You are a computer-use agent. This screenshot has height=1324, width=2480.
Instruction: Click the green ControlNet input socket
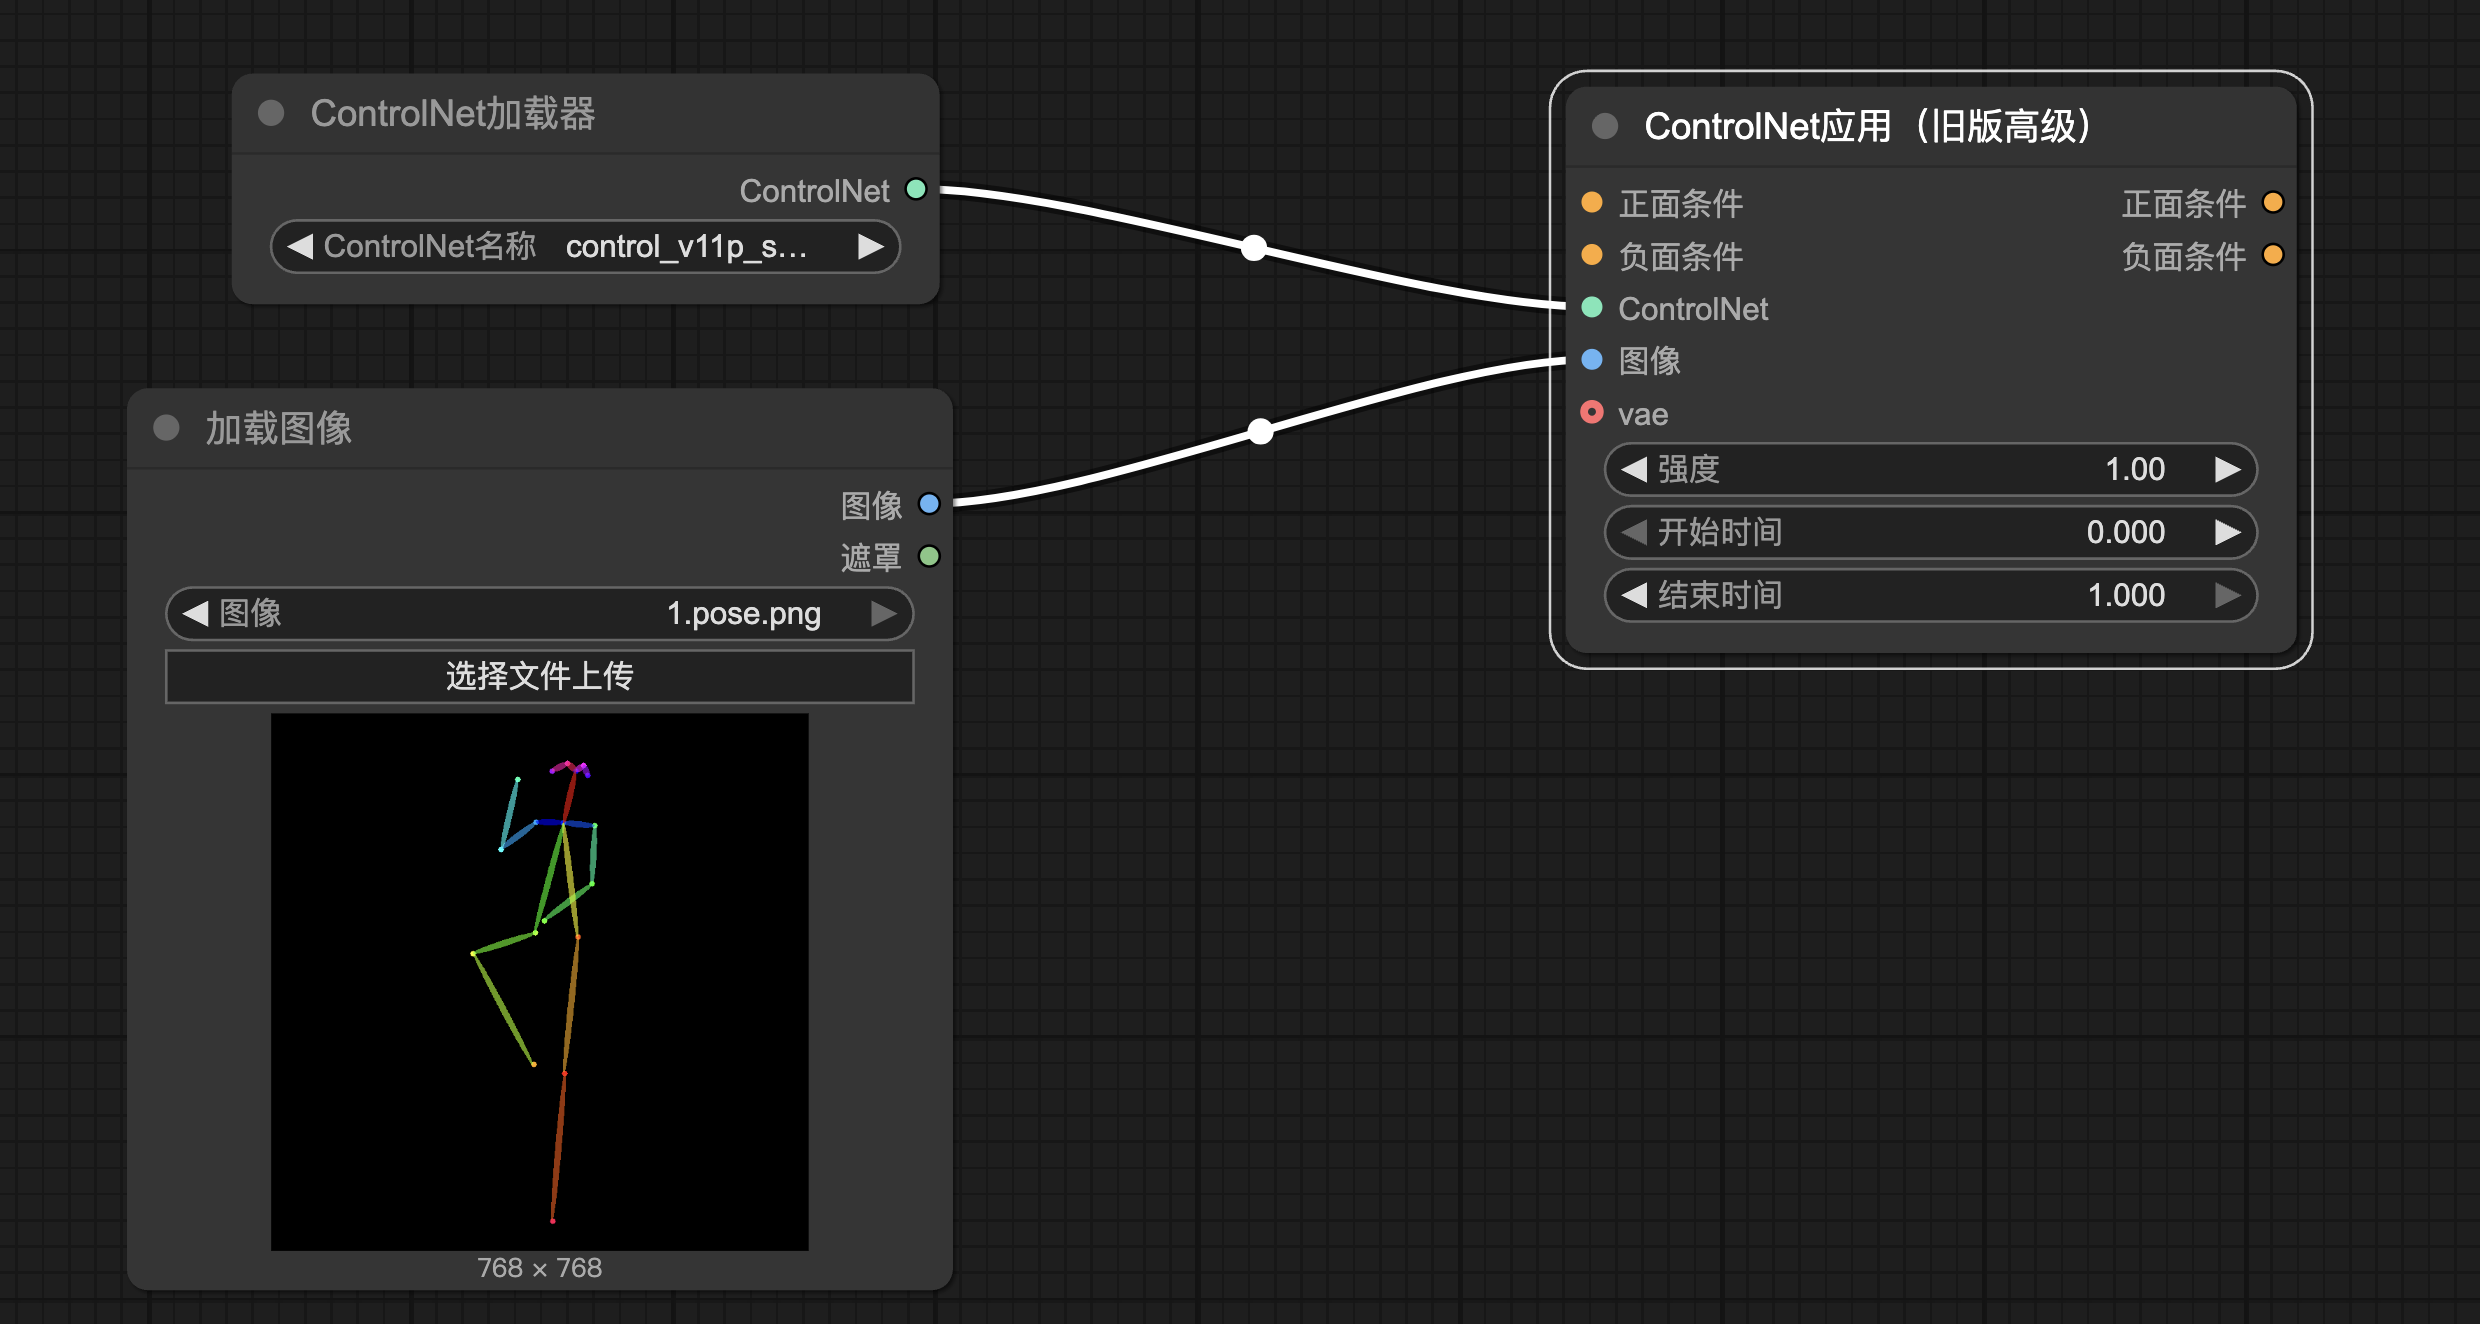click(1592, 307)
